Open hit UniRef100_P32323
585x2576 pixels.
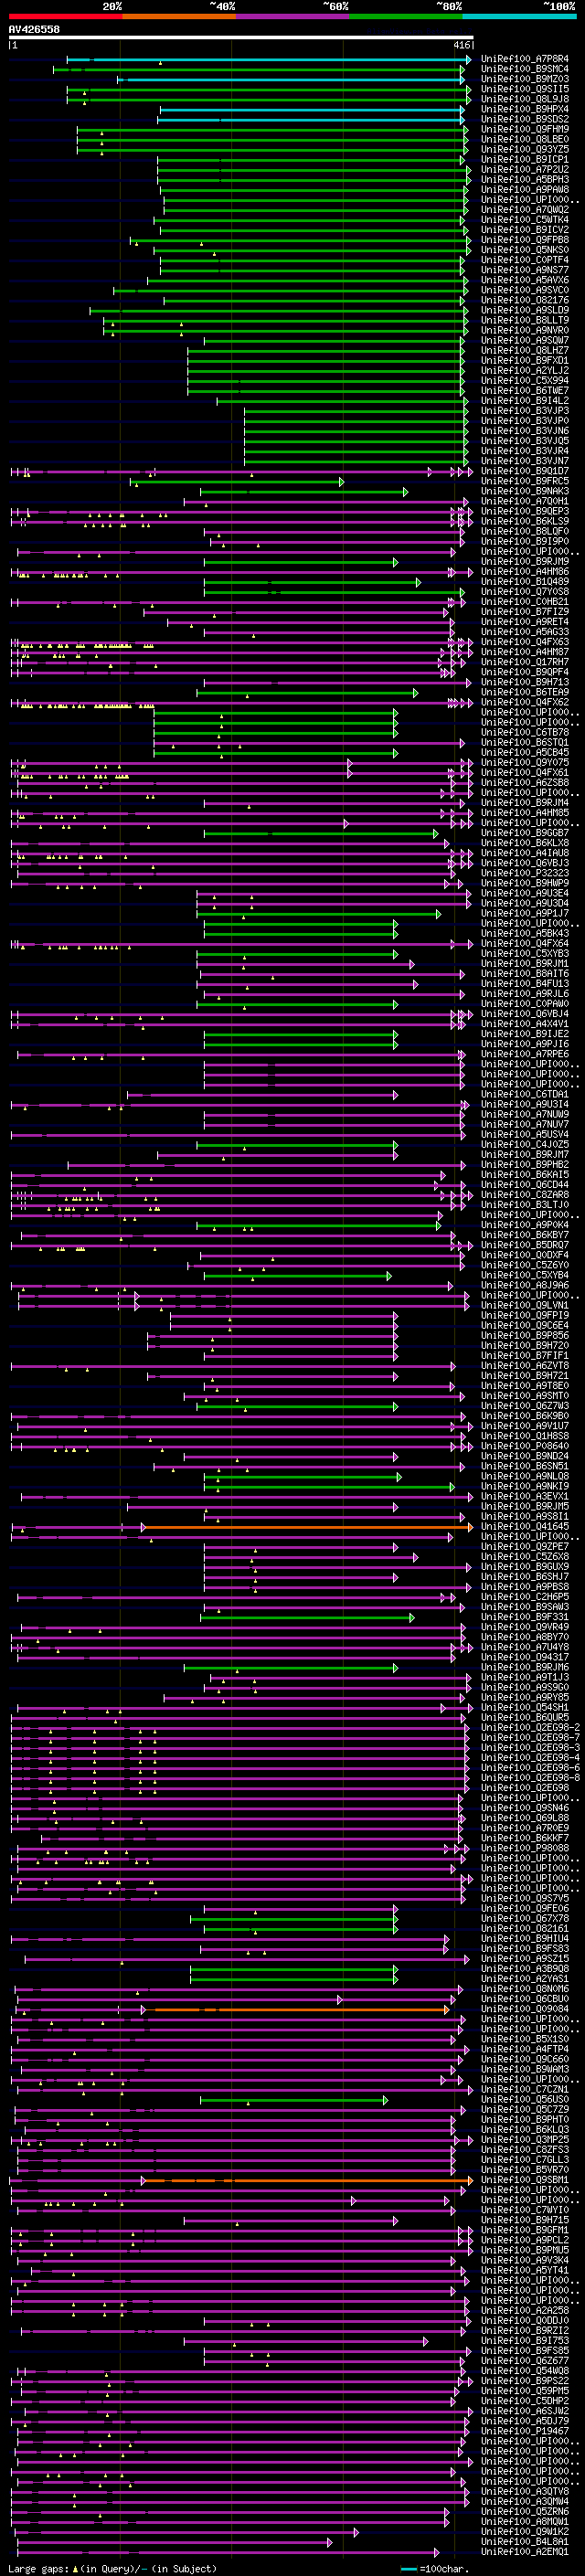(x=525, y=873)
